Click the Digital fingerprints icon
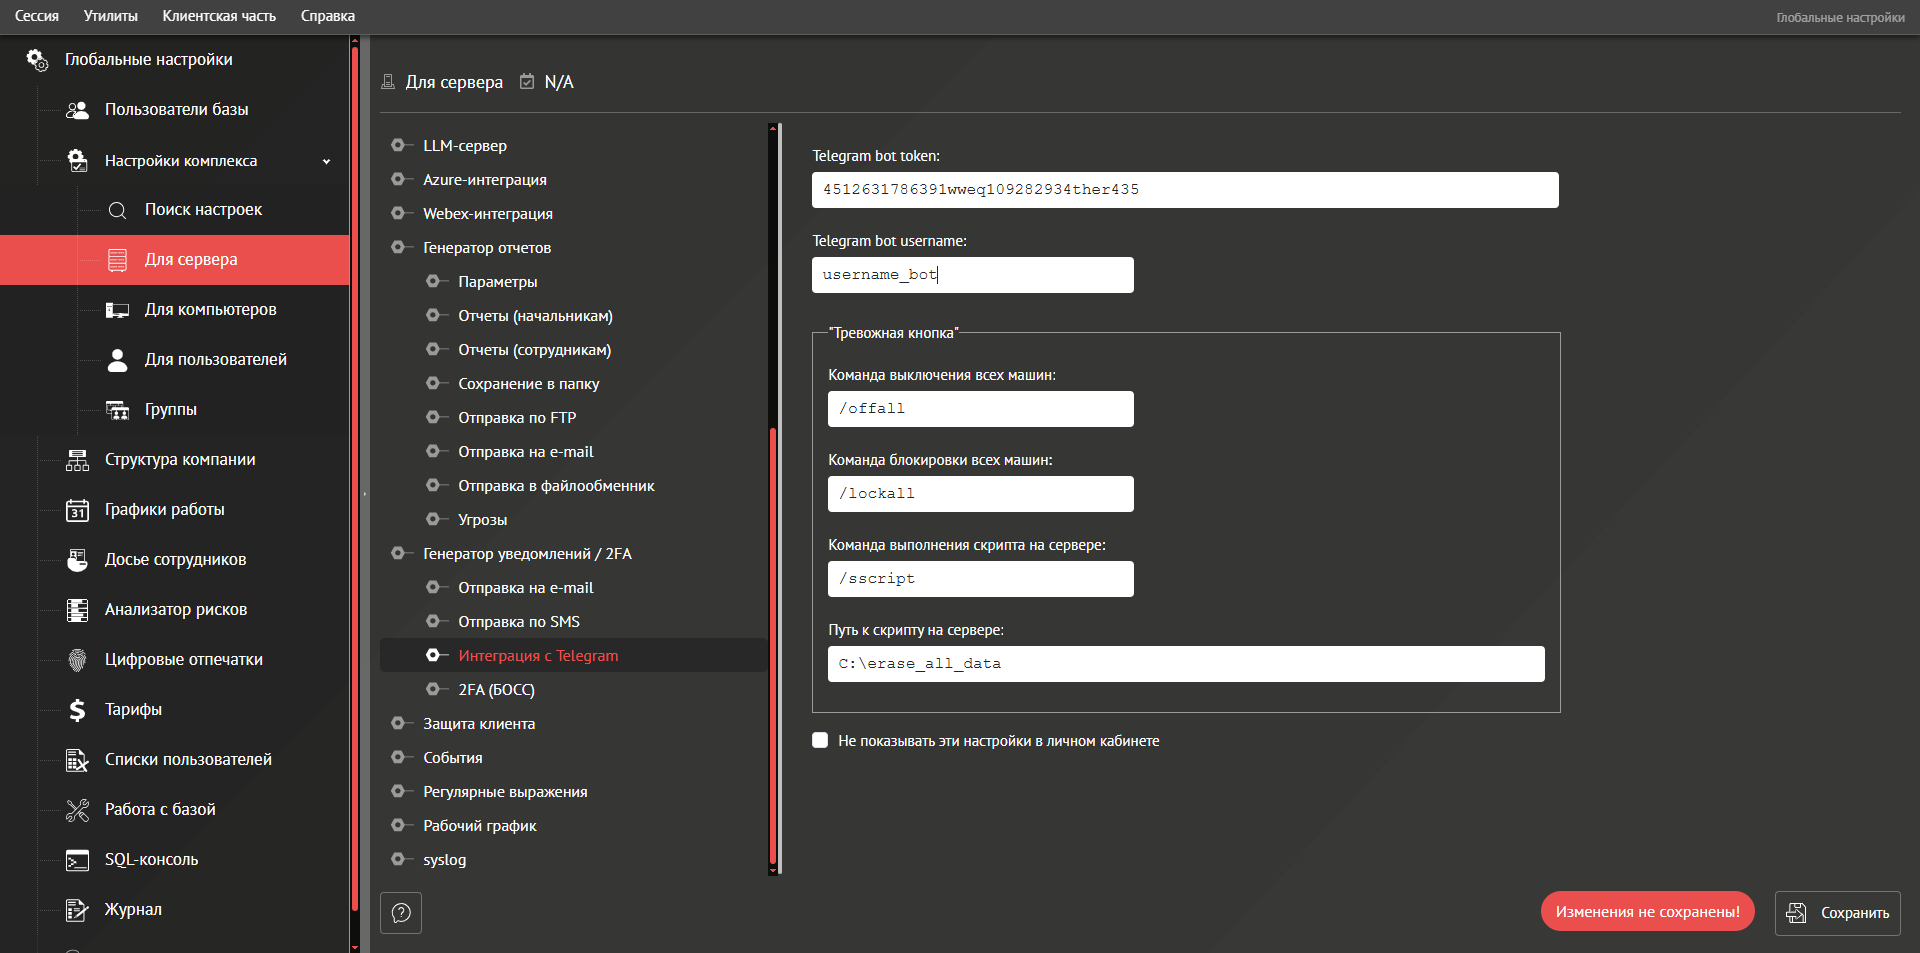Viewport: 1920px width, 953px height. tap(77, 660)
